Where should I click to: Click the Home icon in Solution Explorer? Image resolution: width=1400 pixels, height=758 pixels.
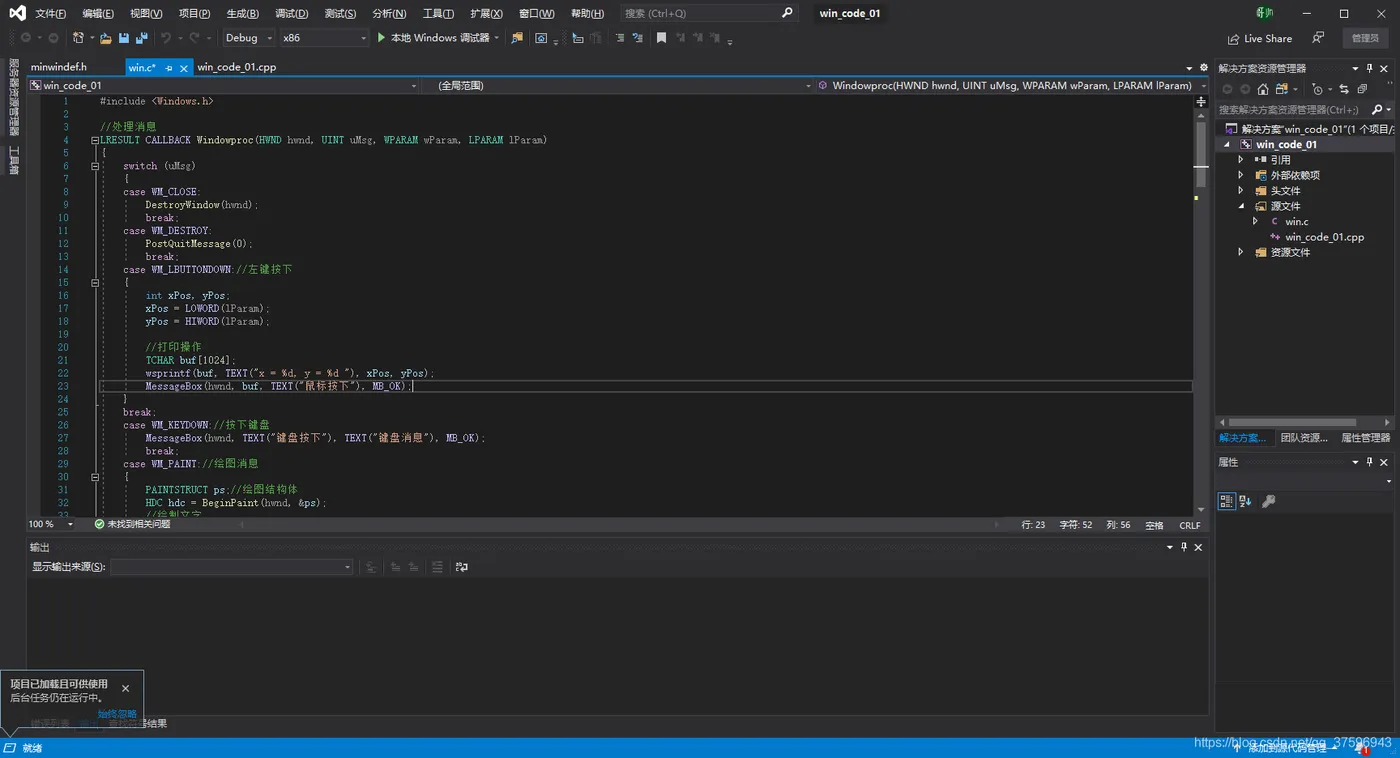click(1263, 89)
